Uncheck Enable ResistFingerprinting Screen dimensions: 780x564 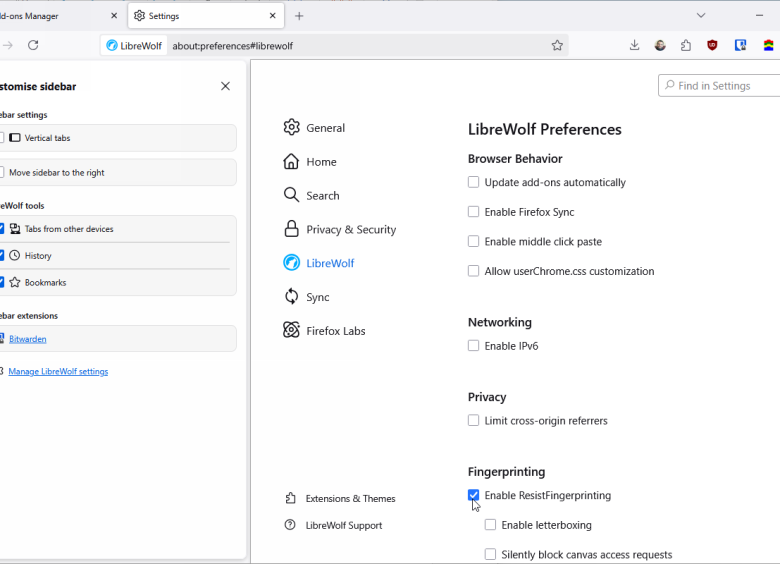click(474, 495)
